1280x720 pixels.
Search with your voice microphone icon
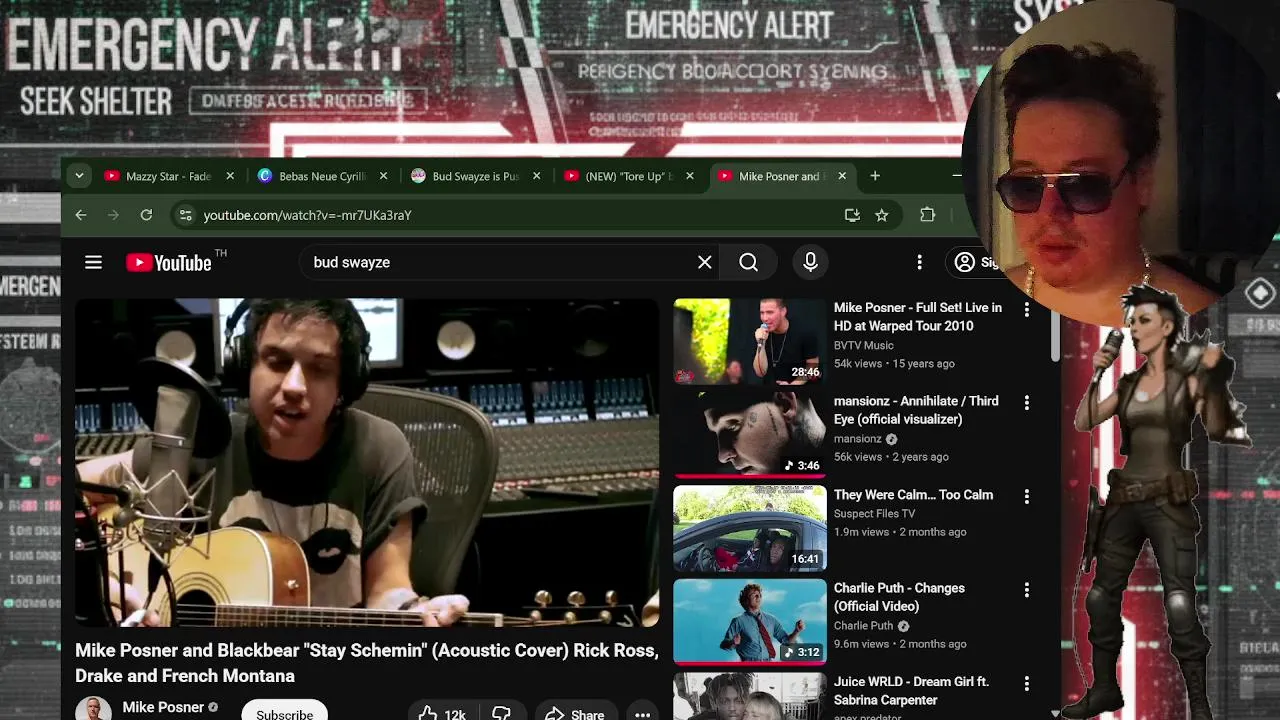[x=811, y=262]
